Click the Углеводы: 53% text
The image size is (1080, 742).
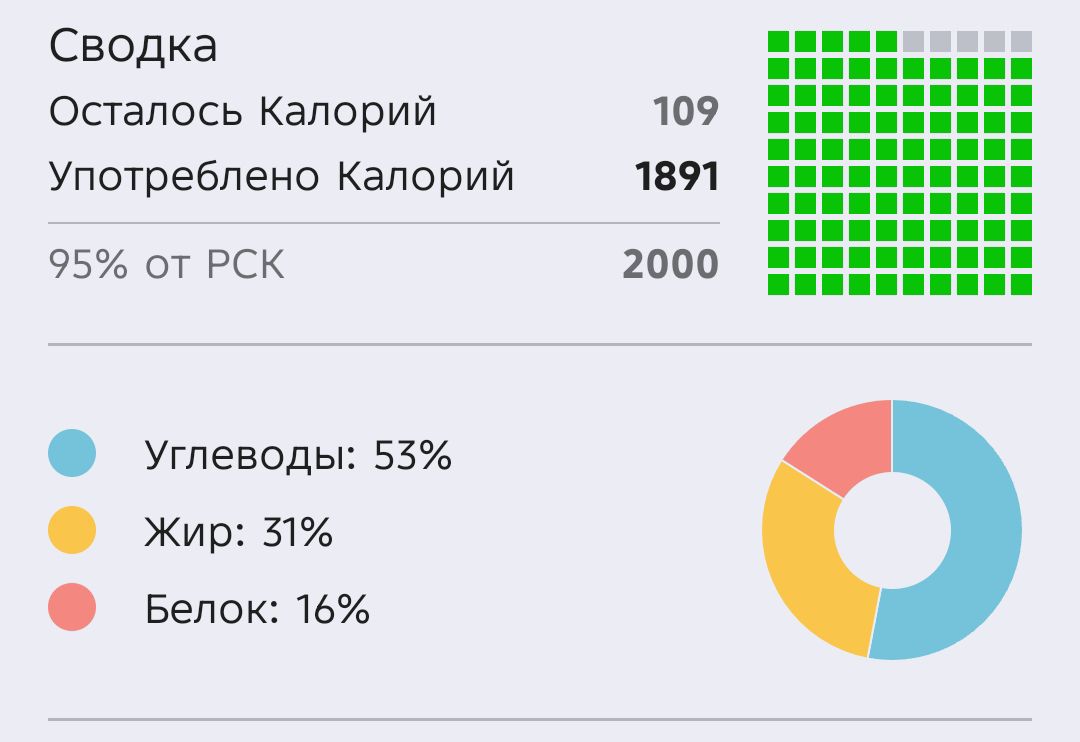pos(298,455)
